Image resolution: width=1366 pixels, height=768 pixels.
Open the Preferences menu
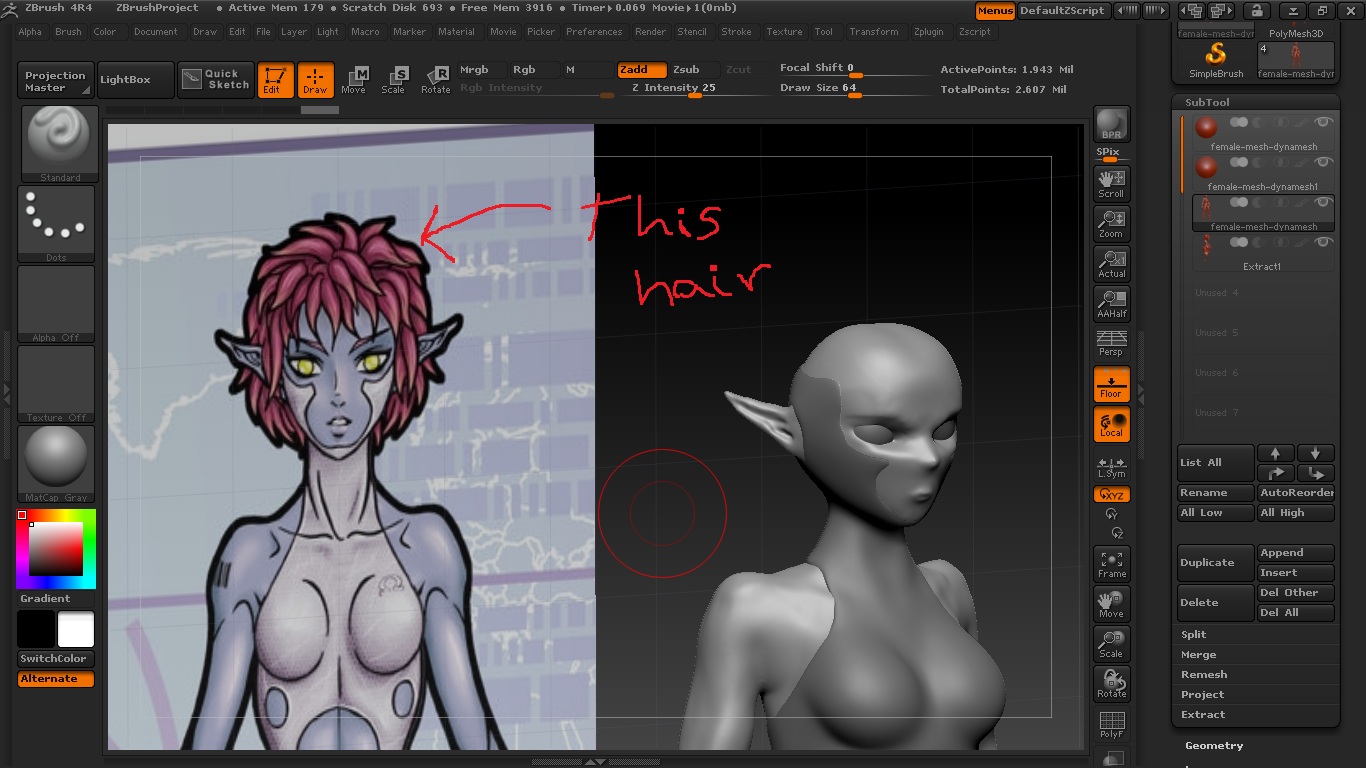(594, 32)
